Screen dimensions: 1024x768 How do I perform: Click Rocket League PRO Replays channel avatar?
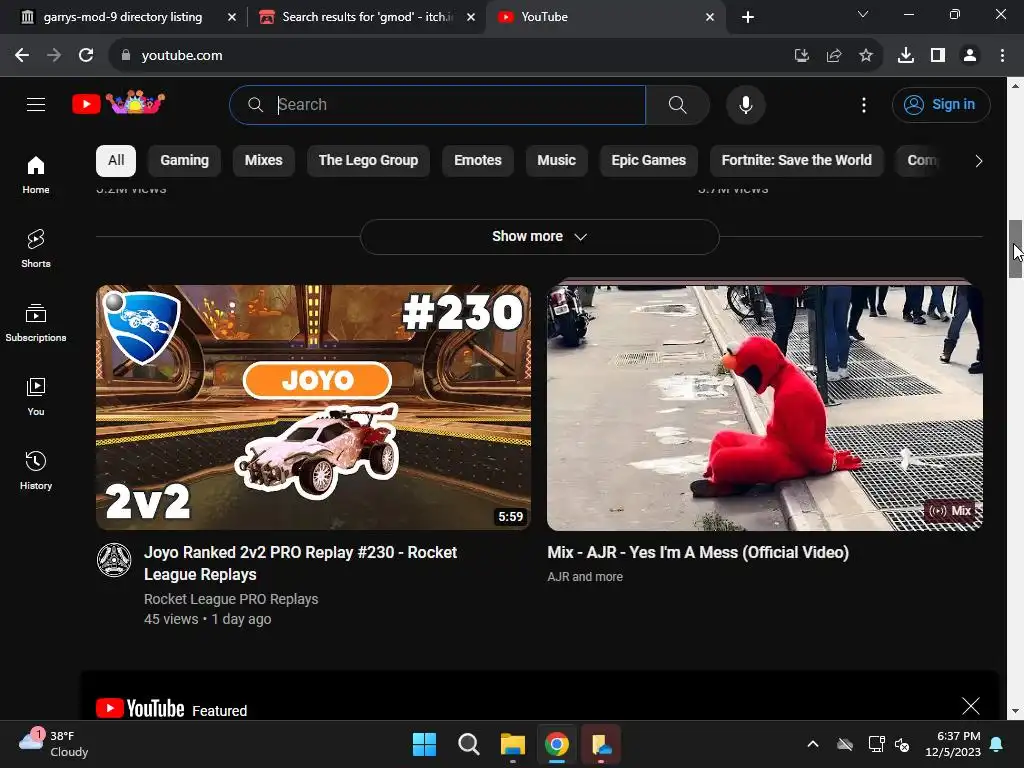114,560
